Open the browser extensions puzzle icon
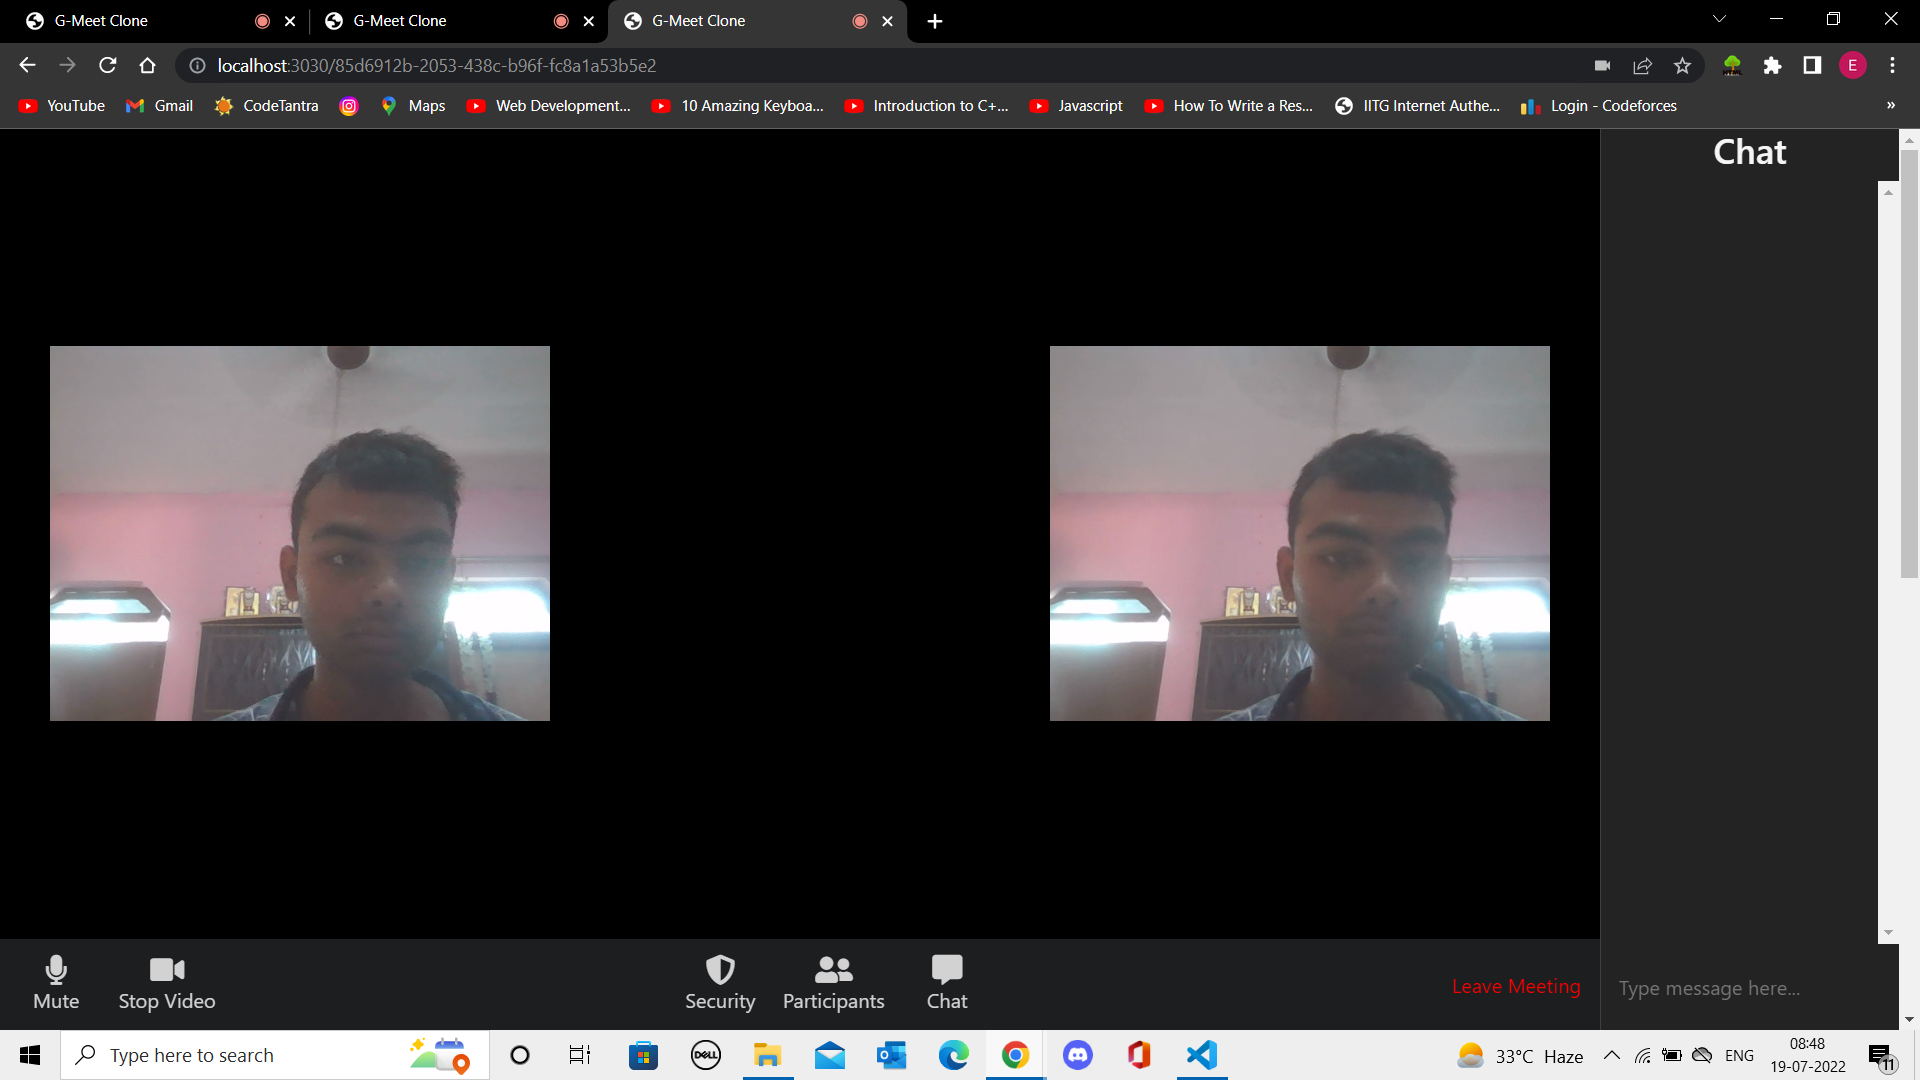Image resolution: width=1920 pixels, height=1080 pixels. 1774,65
